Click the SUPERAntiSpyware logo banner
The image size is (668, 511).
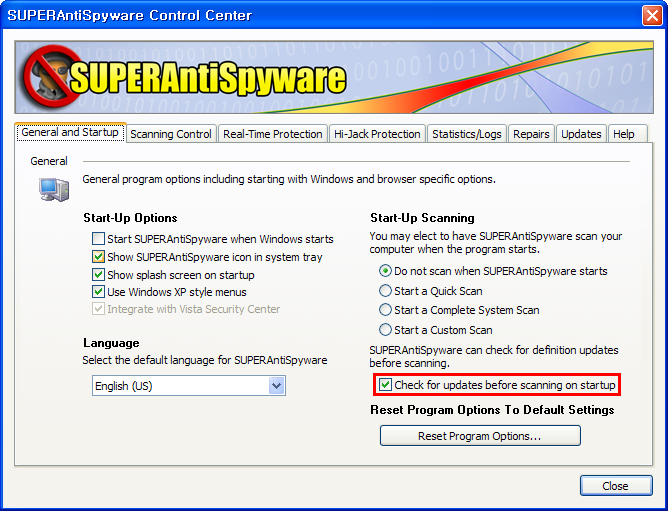[x=334, y=77]
